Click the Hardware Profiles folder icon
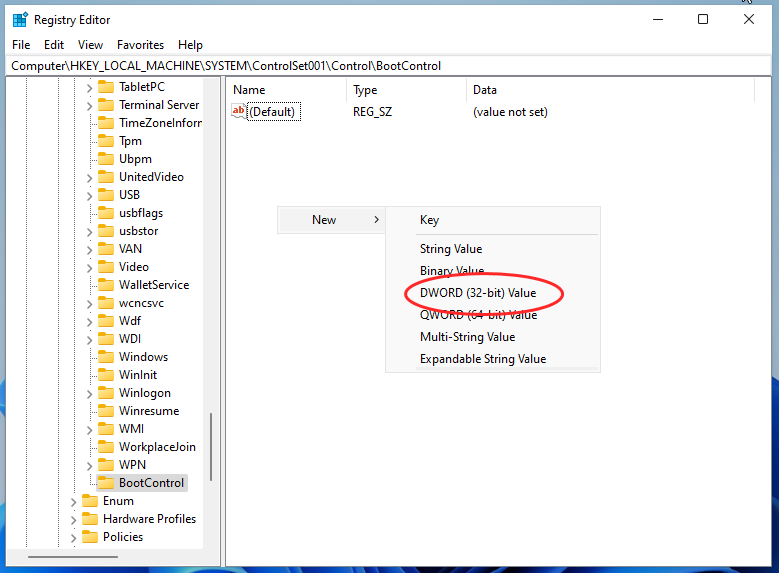Viewport: 779px width, 573px height. [x=90, y=518]
